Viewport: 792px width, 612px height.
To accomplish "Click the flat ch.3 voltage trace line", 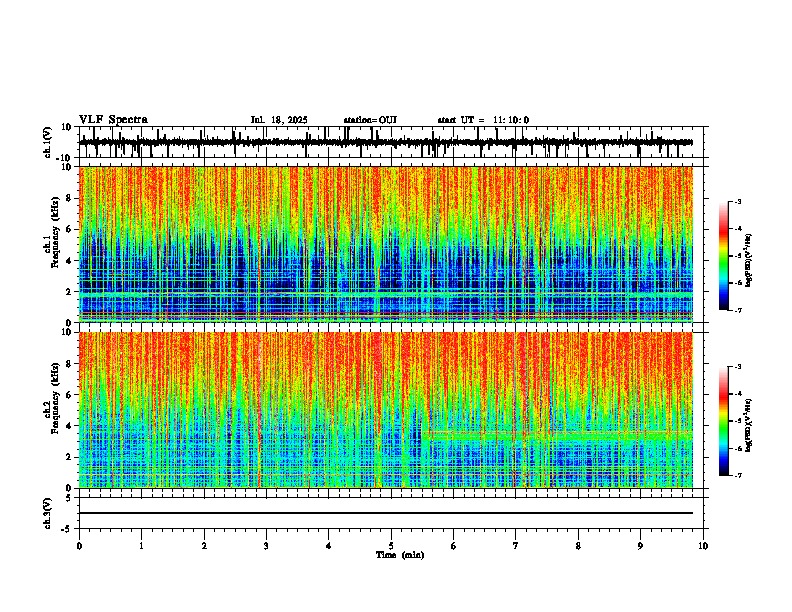I will tap(386, 513).
